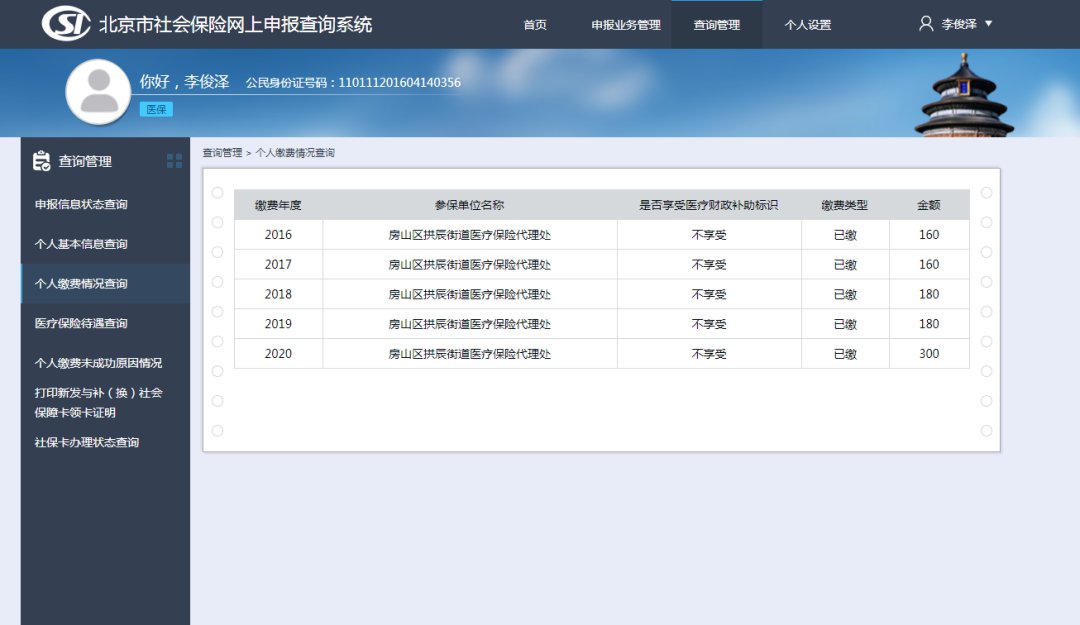1080x625 pixels.
Task: Click the SI social insurance logo
Action: [66, 24]
